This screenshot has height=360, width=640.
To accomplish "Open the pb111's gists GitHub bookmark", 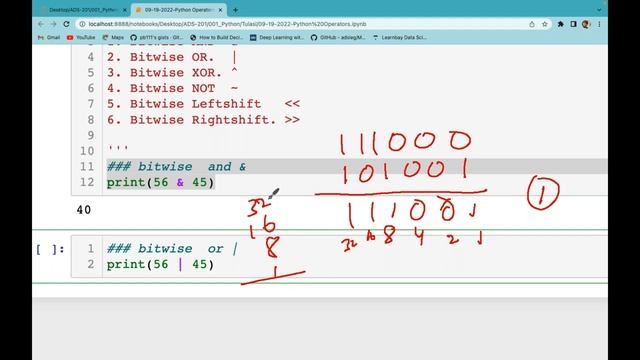I will (x=156, y=37).
